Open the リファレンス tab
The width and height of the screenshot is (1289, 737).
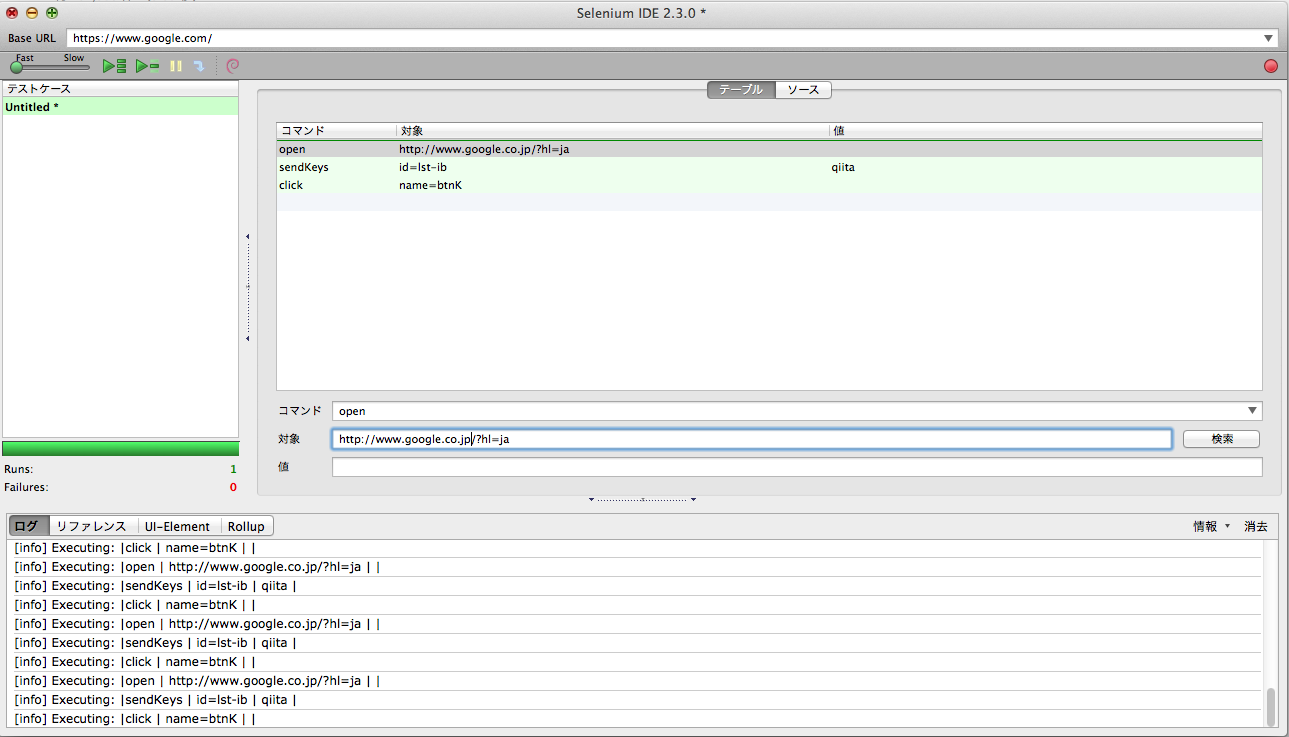(x=91, y=526)
